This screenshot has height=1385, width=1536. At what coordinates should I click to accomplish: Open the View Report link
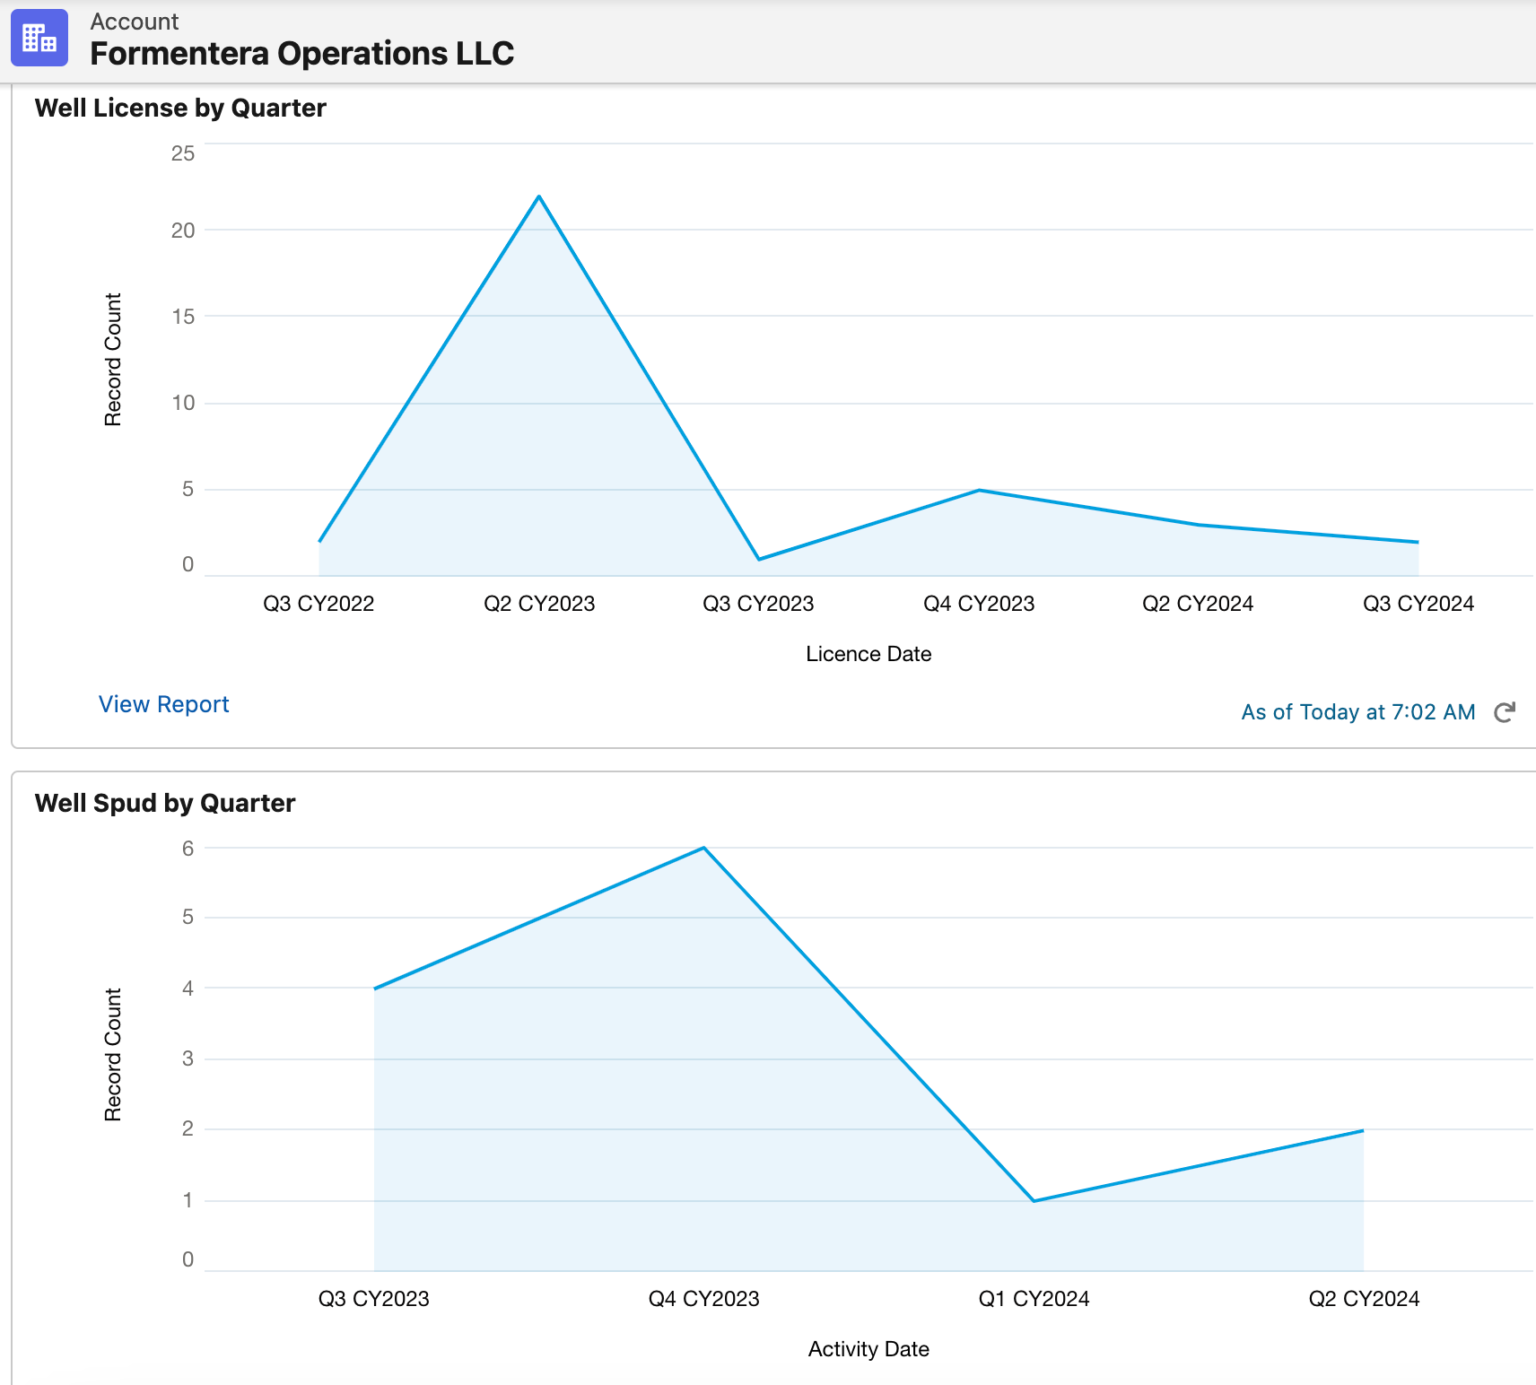[163, 704]
